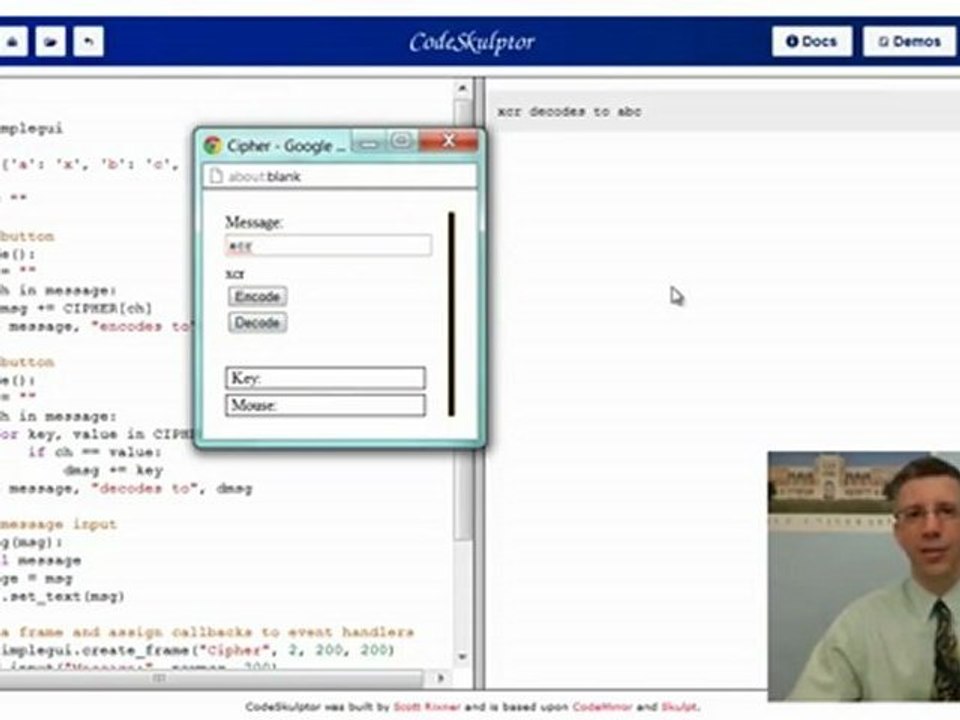
Task: Click the Key status box
Action: [325, 378]
